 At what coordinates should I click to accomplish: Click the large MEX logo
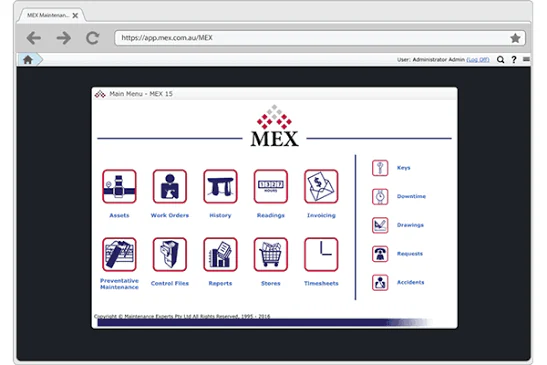click(275, 126)
